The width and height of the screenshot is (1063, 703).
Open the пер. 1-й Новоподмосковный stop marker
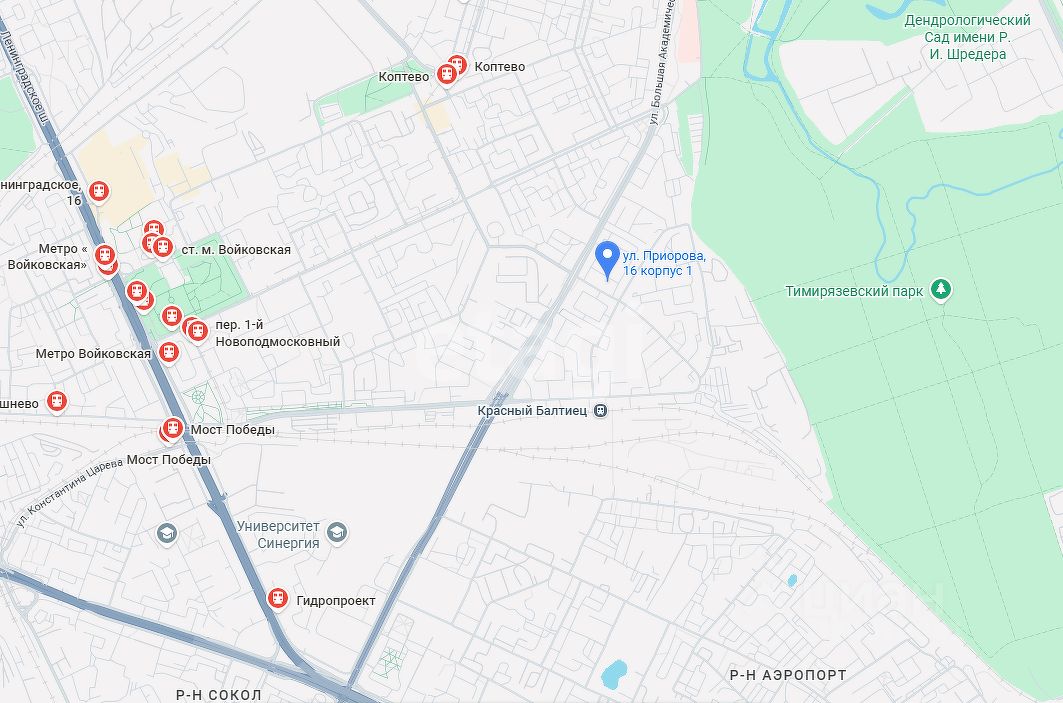197,332
